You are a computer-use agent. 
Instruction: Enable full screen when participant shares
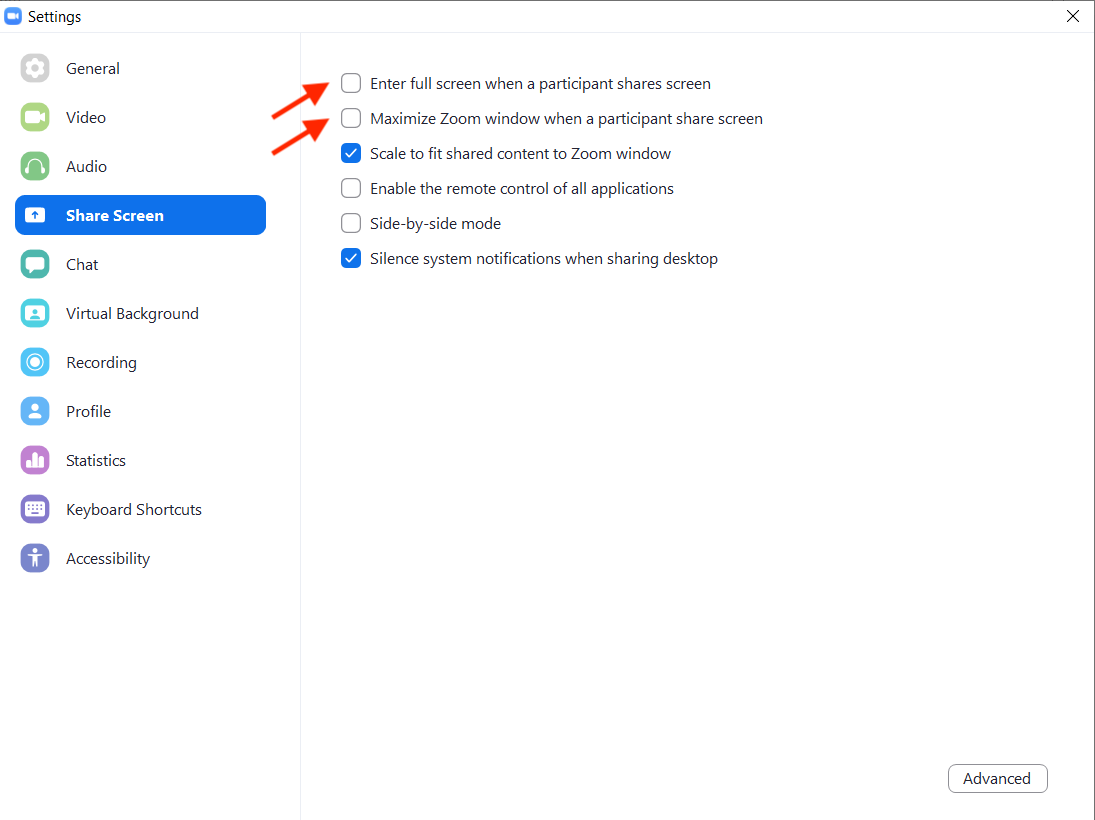click(x=351, y=84)
